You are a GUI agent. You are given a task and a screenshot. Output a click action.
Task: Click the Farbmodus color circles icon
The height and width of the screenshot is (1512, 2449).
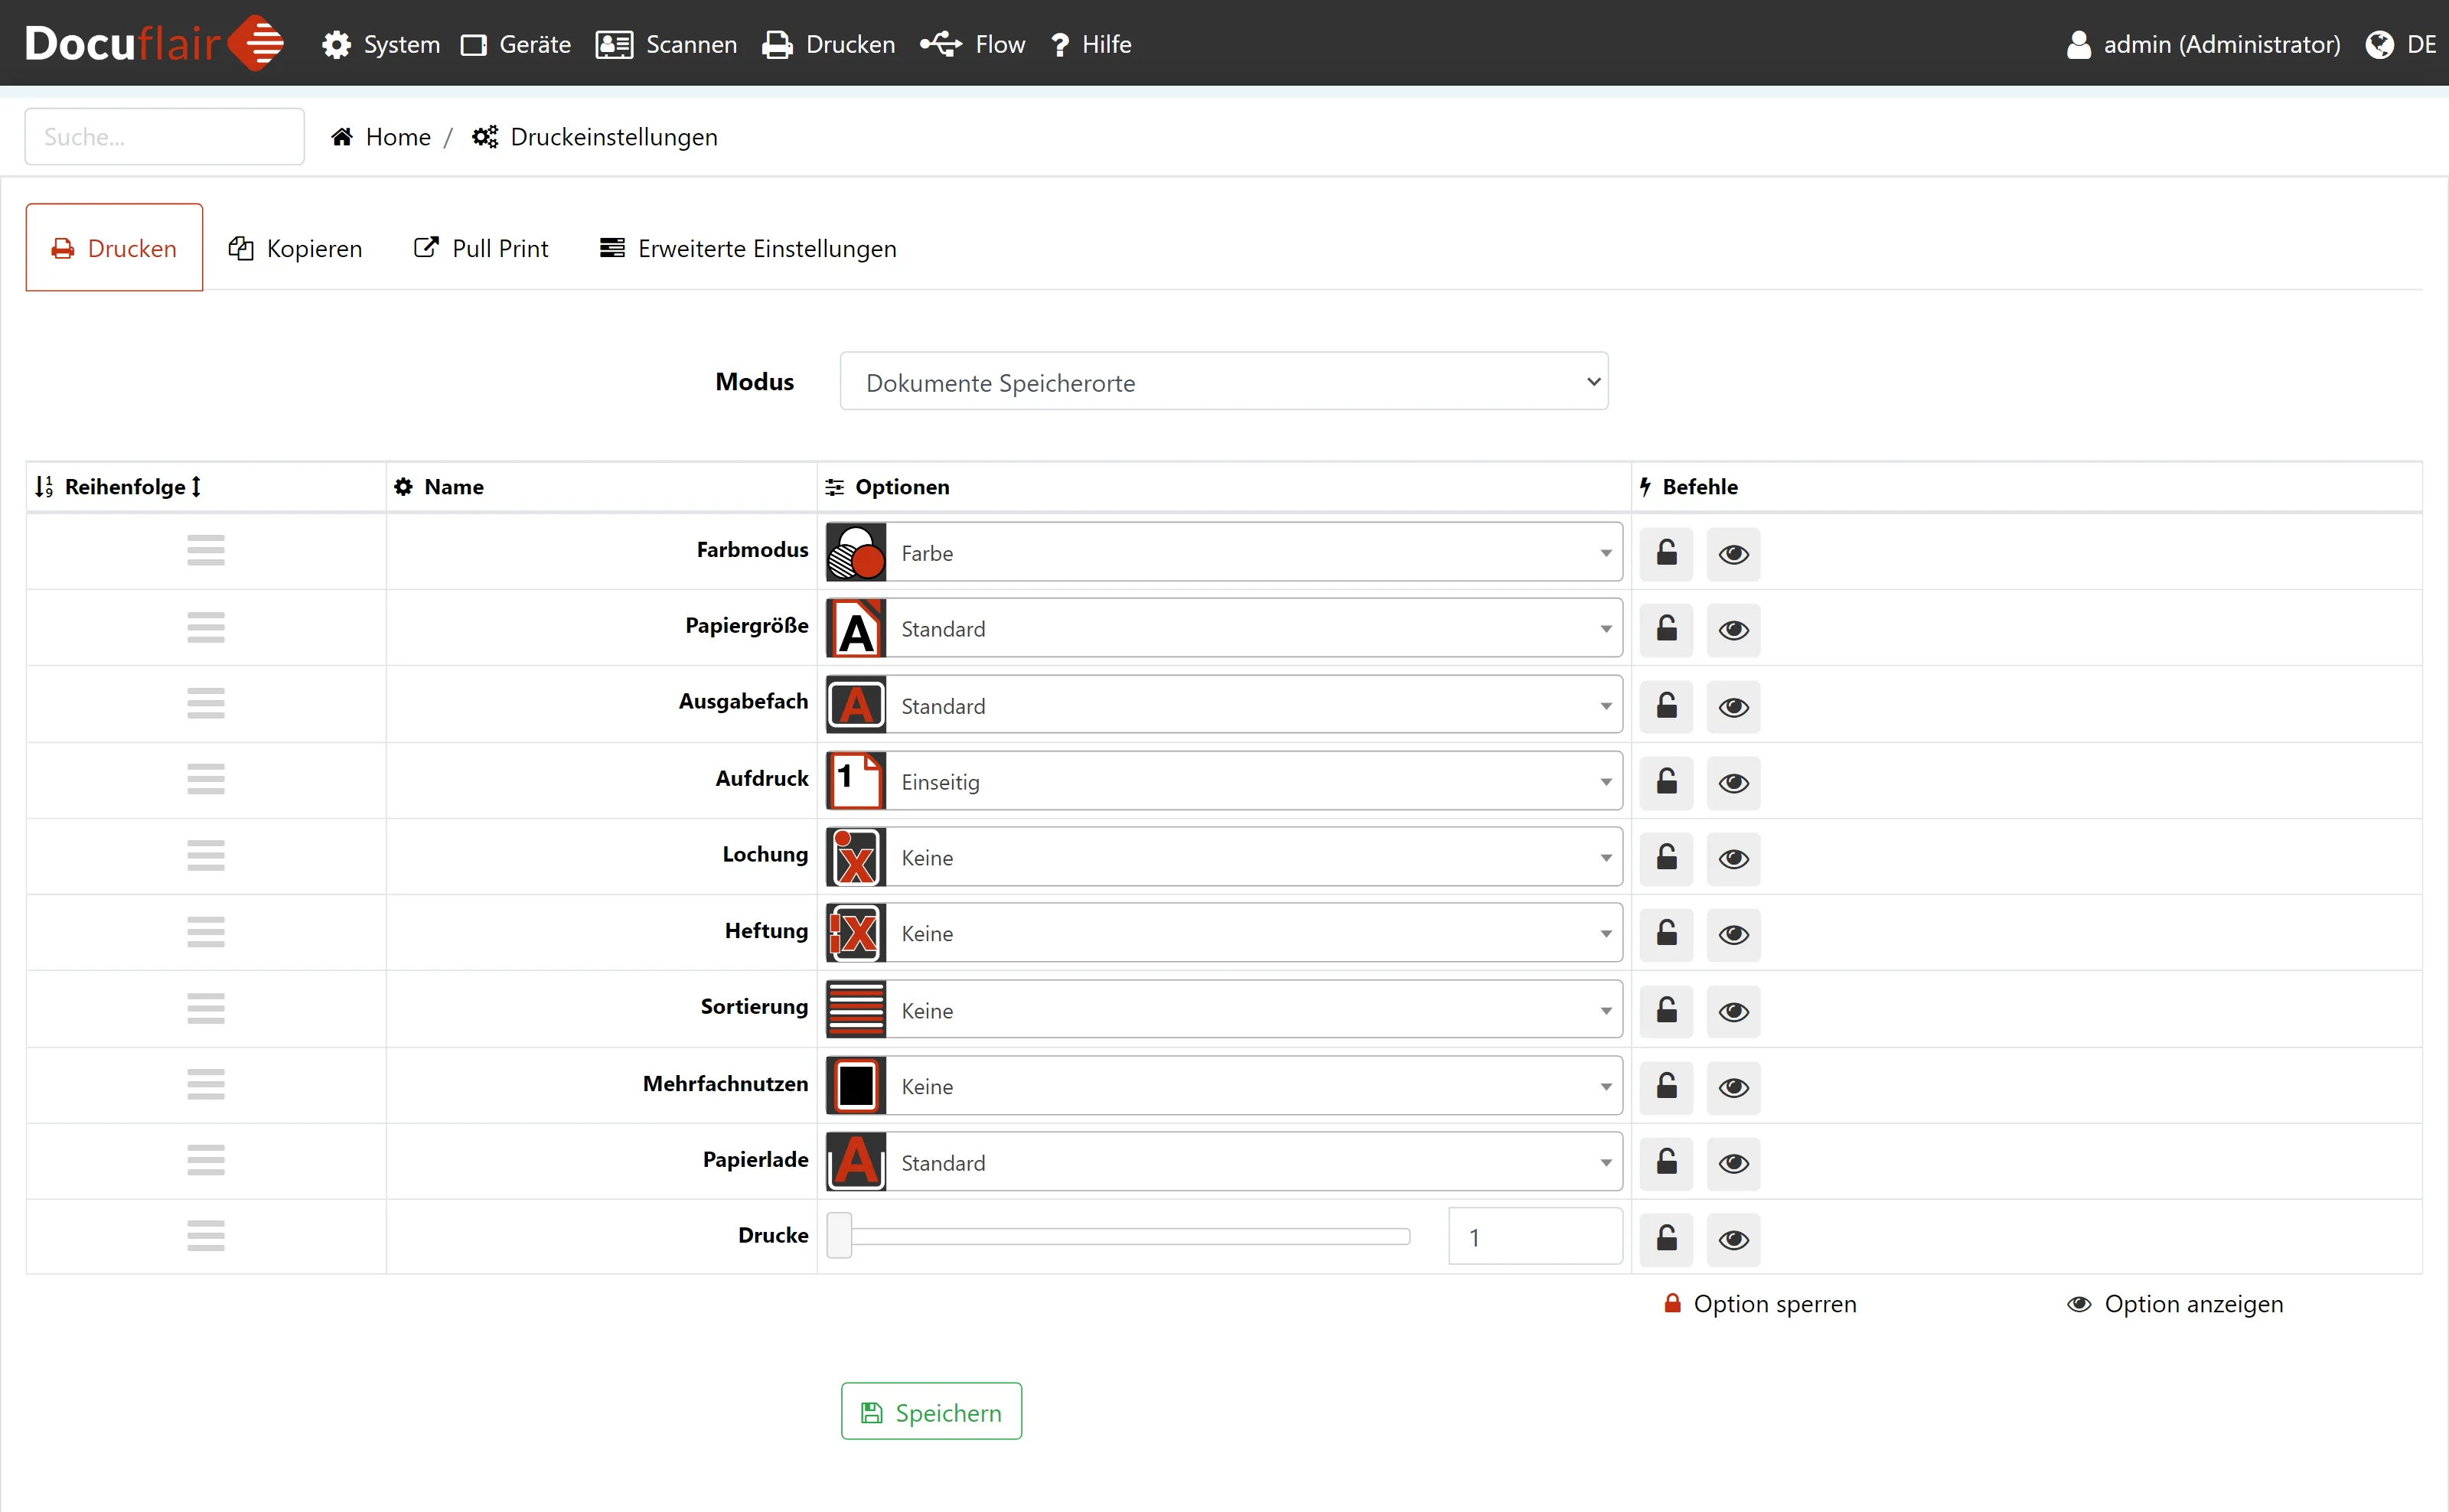pos(856,552)
